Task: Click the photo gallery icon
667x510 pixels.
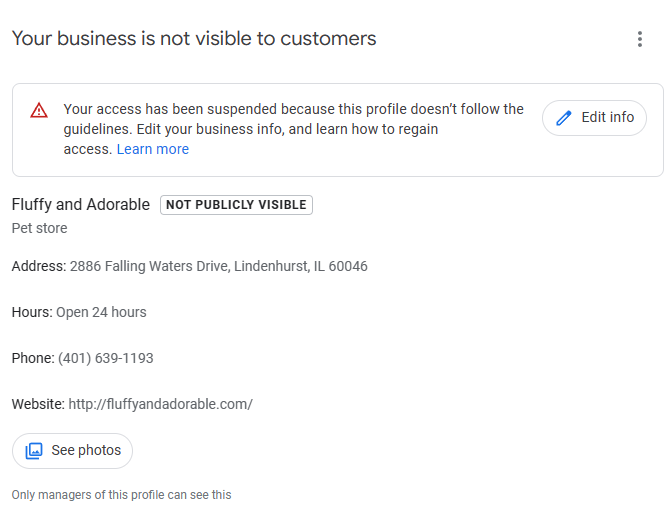Action: (34, 450)
